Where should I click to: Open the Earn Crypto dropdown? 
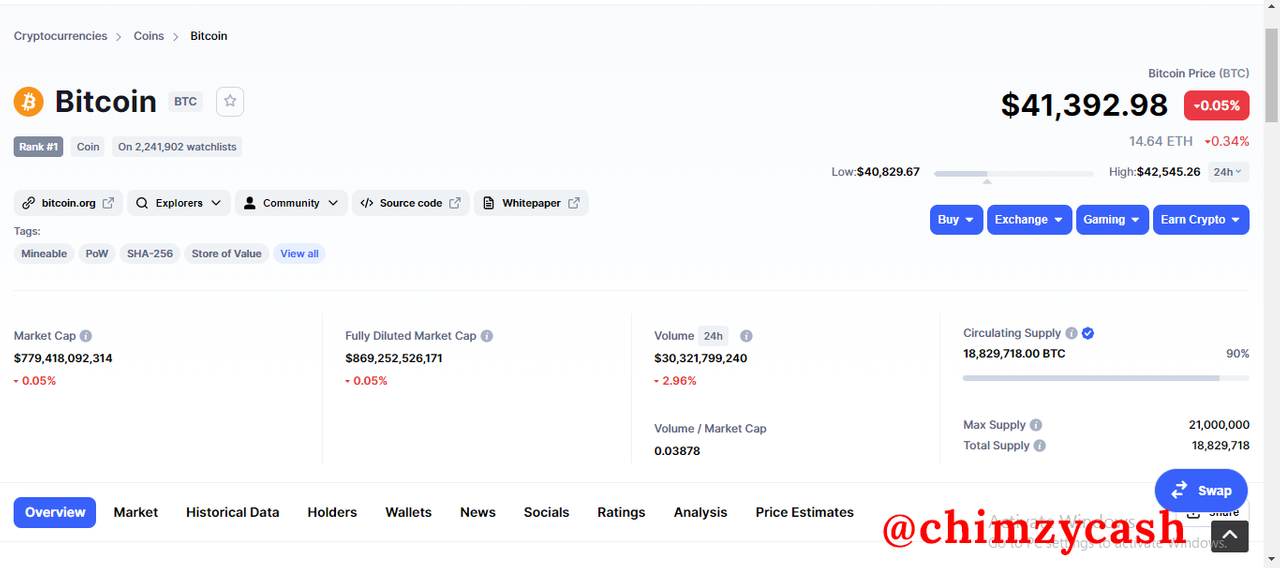point(1201,220)
